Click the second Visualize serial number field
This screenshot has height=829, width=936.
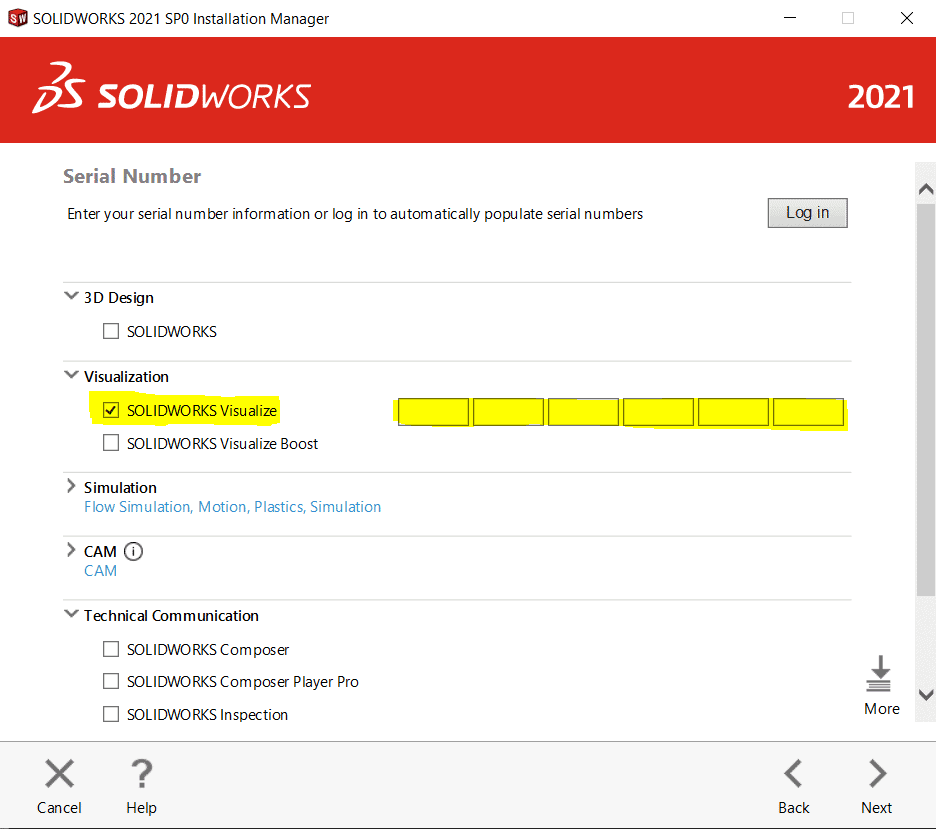(509, 412)
